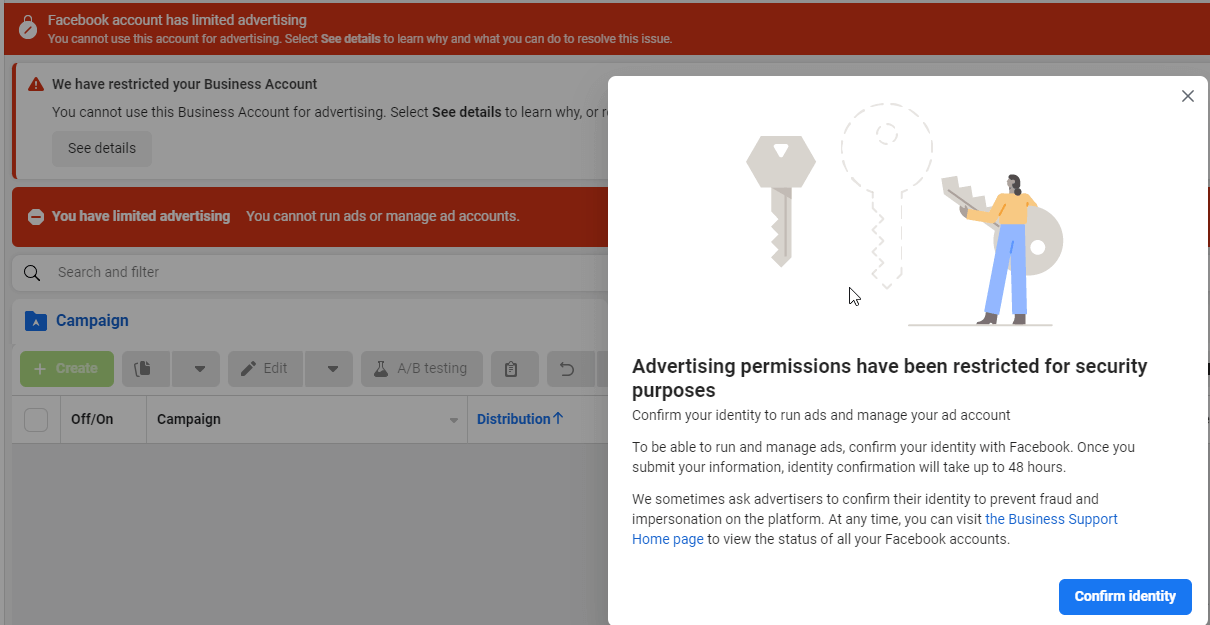Select the A/B testing flask icon
Image resolution: width=1210 pixels, height=625 pixels.
coord(380,368)
